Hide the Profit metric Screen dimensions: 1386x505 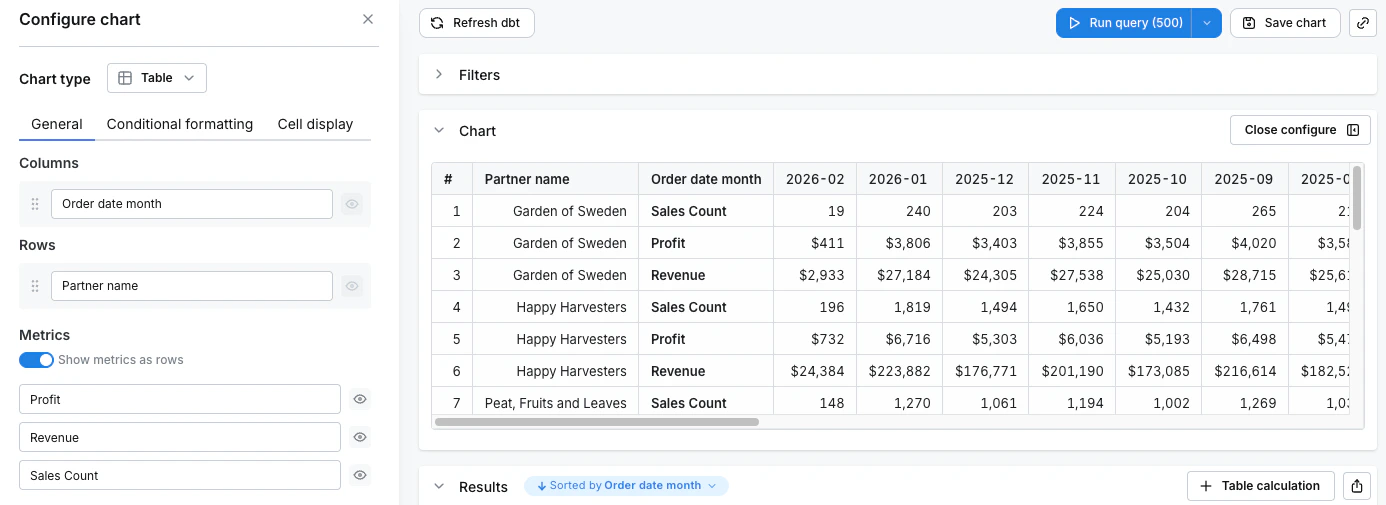[360, 399]
